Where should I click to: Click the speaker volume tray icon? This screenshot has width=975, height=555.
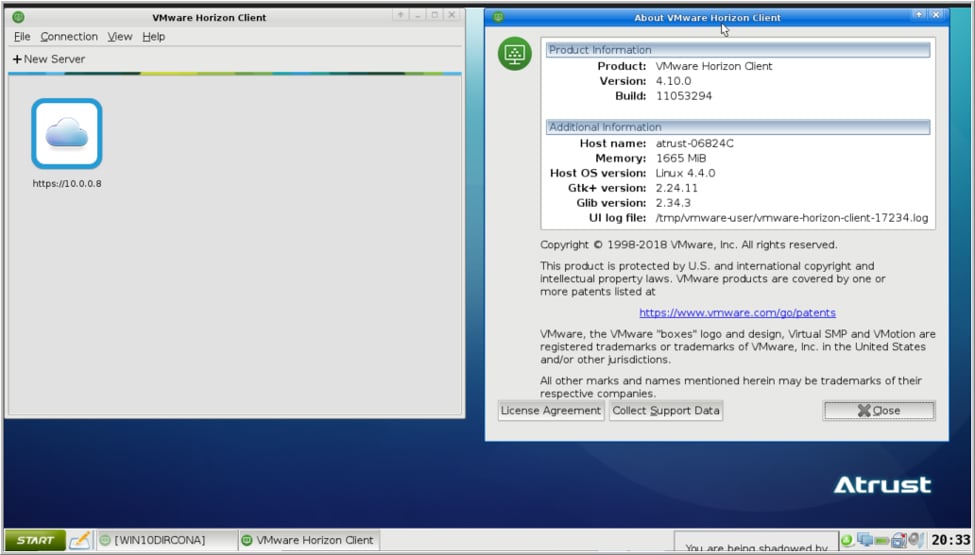pos(916,540)
